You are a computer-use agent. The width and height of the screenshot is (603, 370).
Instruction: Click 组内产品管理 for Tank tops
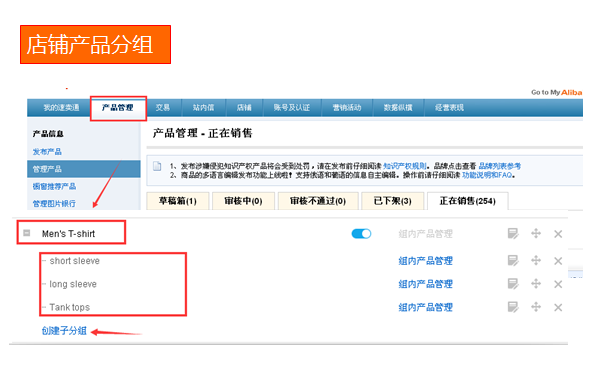[x=425, y=307]
